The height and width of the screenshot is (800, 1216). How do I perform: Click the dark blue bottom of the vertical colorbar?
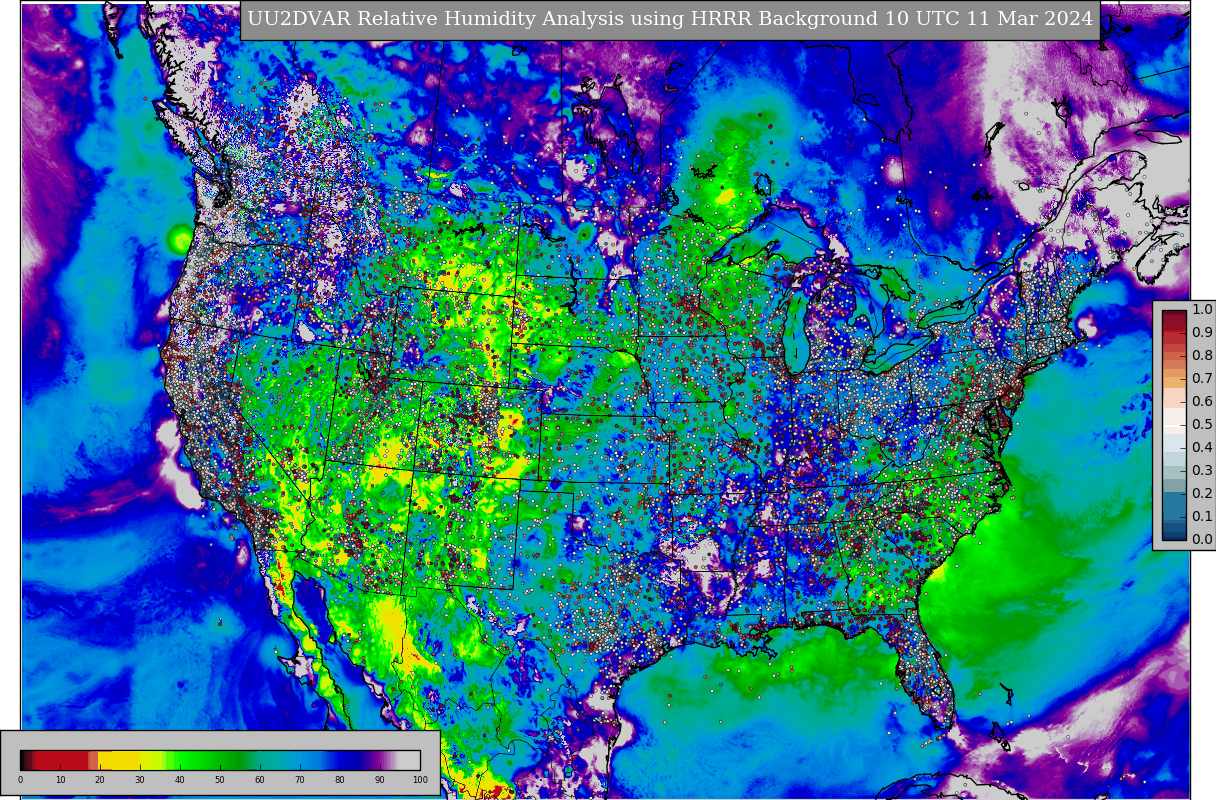(1174, 530)
